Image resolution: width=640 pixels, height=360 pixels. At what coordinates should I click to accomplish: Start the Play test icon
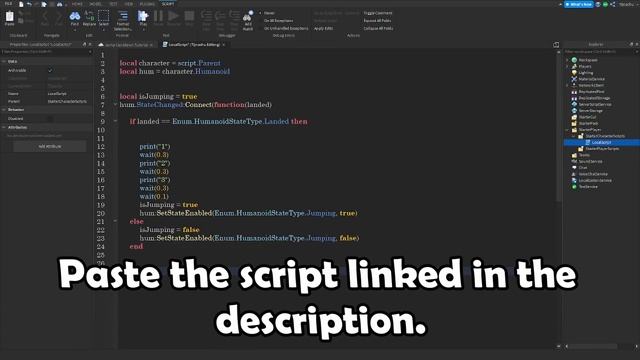(143, 16)
